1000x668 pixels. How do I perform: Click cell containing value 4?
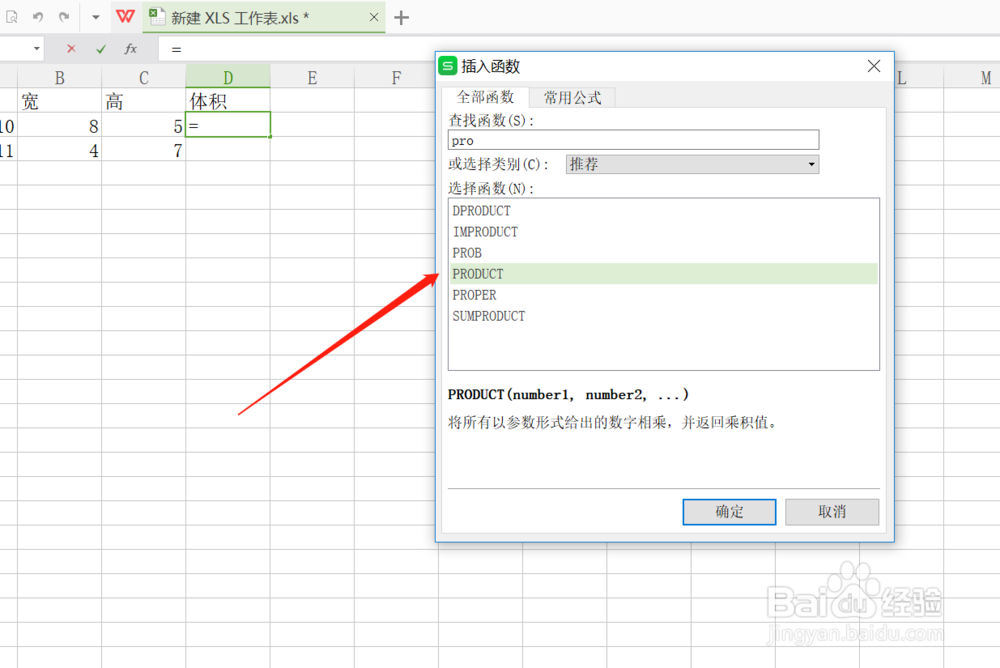[59, 151]
